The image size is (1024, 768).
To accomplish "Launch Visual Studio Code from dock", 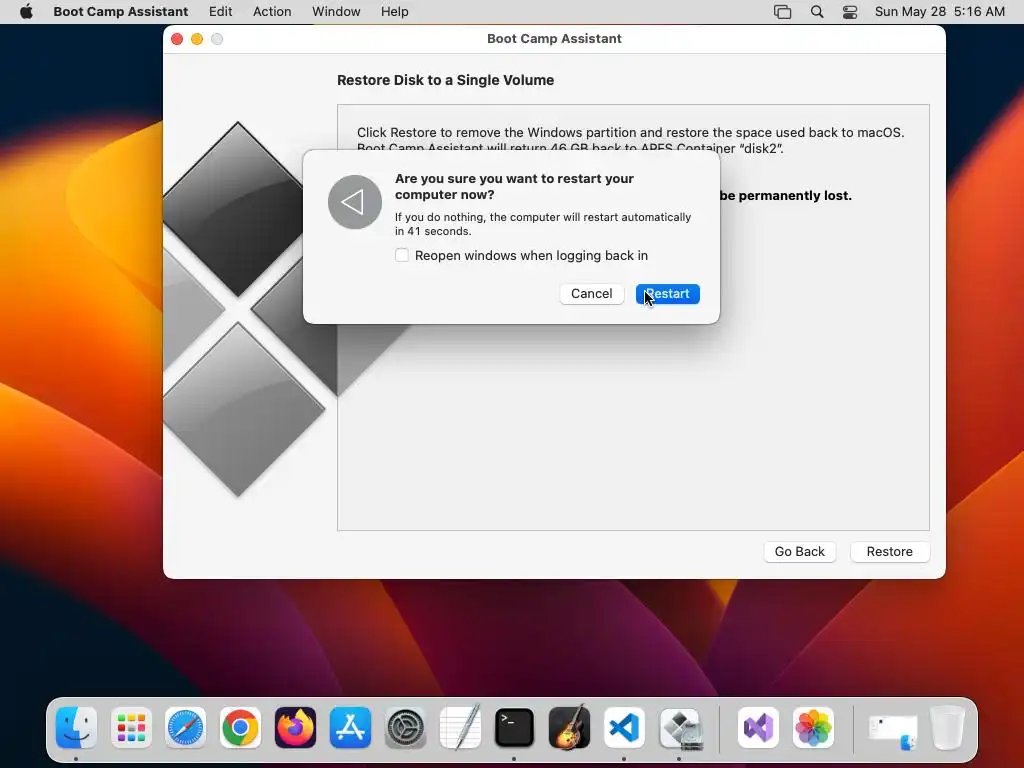I will coord(624,727).
